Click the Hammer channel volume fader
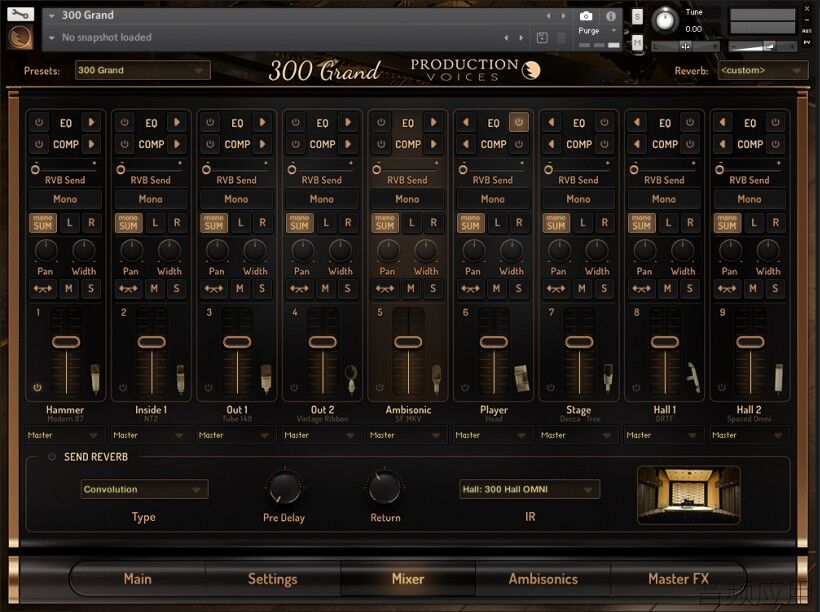This screenshot has width=820, height=612. pos(66,342)
